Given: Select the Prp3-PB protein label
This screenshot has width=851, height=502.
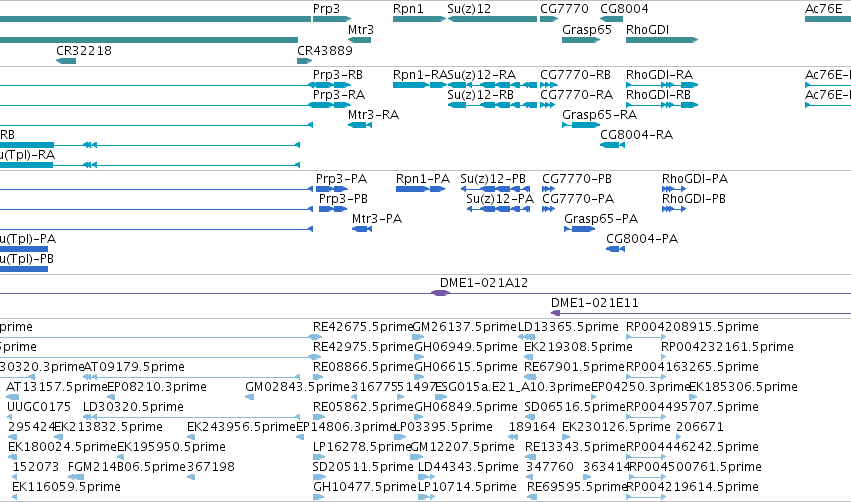Looking at the screenshot, I should pos(343,199).
